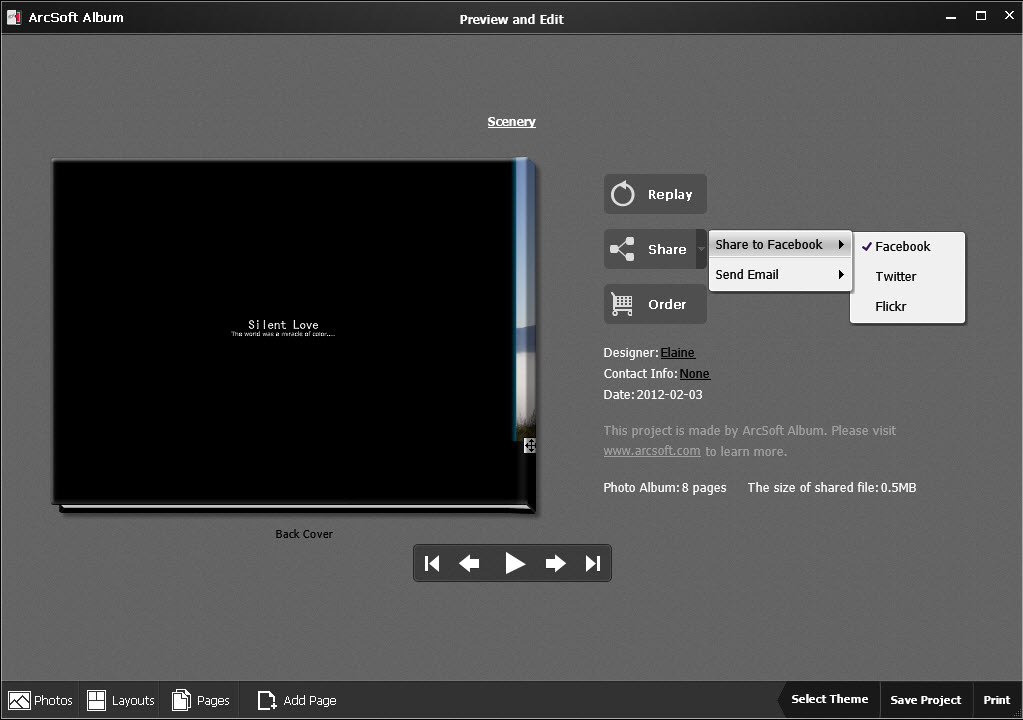Play the album slideshow
The image size is (1023, 720).
coord(514,563)
